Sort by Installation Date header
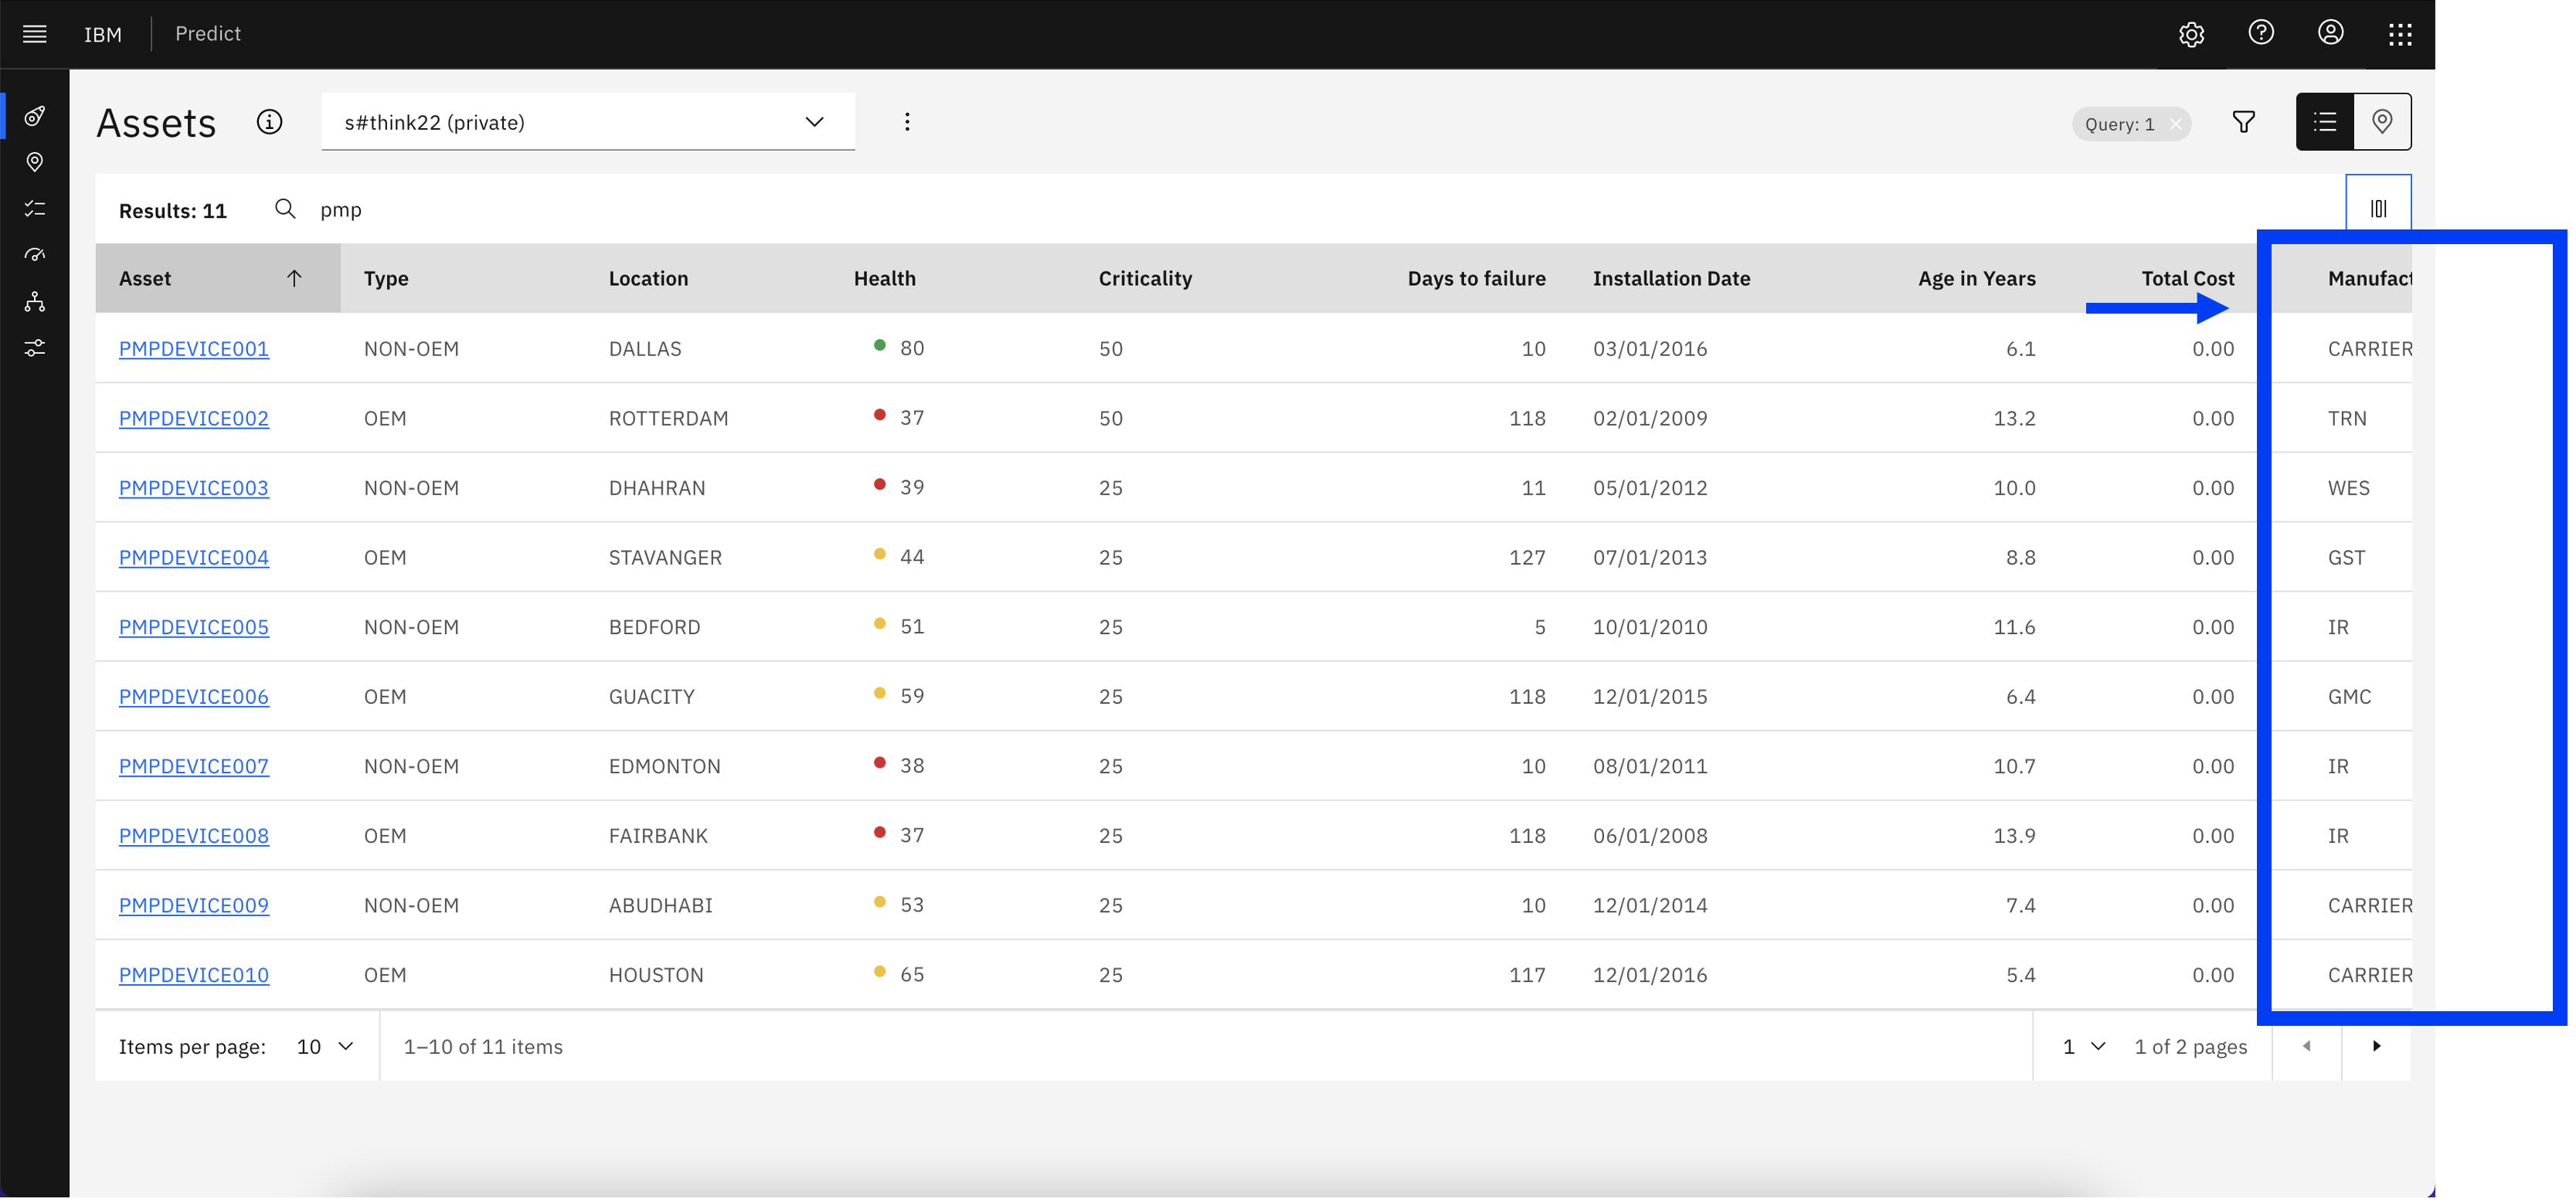 pos(1671,278)
